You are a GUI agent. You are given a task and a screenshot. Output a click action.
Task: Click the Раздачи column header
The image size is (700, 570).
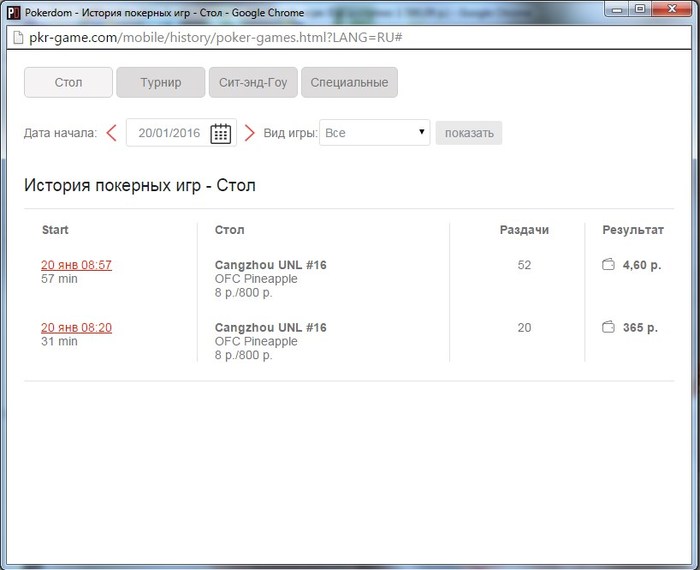(524, 230)
